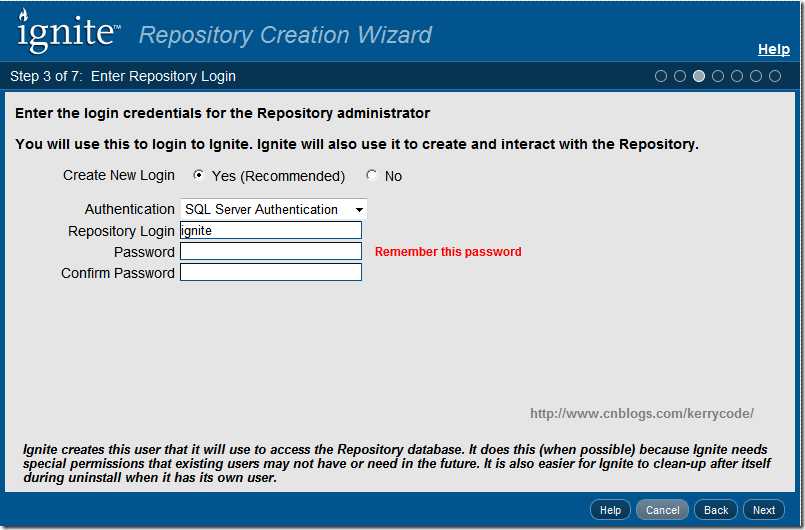This screenshot has width=805, height=530.
Task: Focus the Password input field
Action: tap(271, 251)
